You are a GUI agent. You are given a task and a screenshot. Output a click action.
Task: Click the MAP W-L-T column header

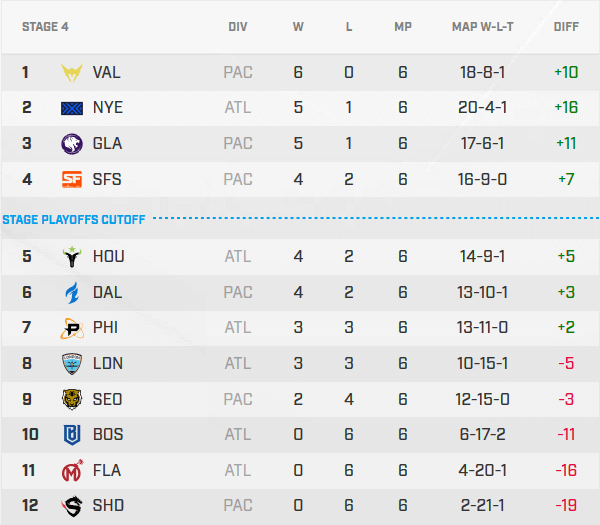click(x=484, y=27)
